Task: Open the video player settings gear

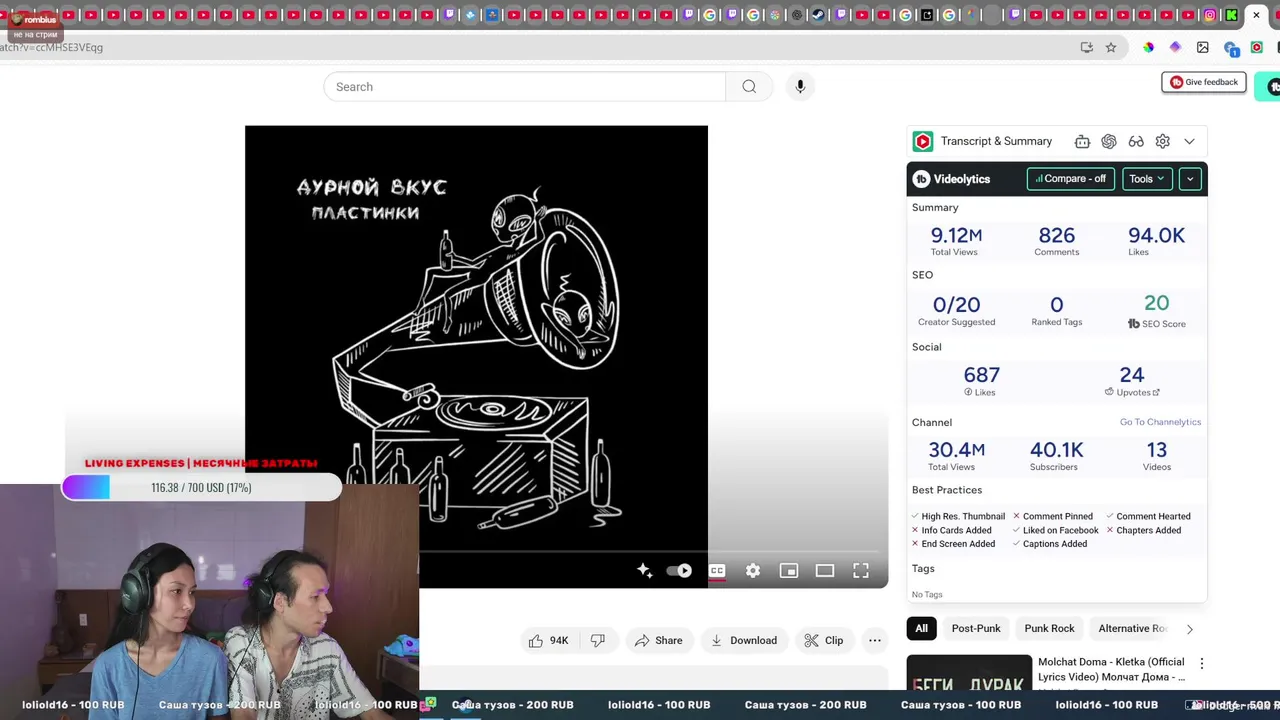Action: pyautogui.click(x=753, y=570)
